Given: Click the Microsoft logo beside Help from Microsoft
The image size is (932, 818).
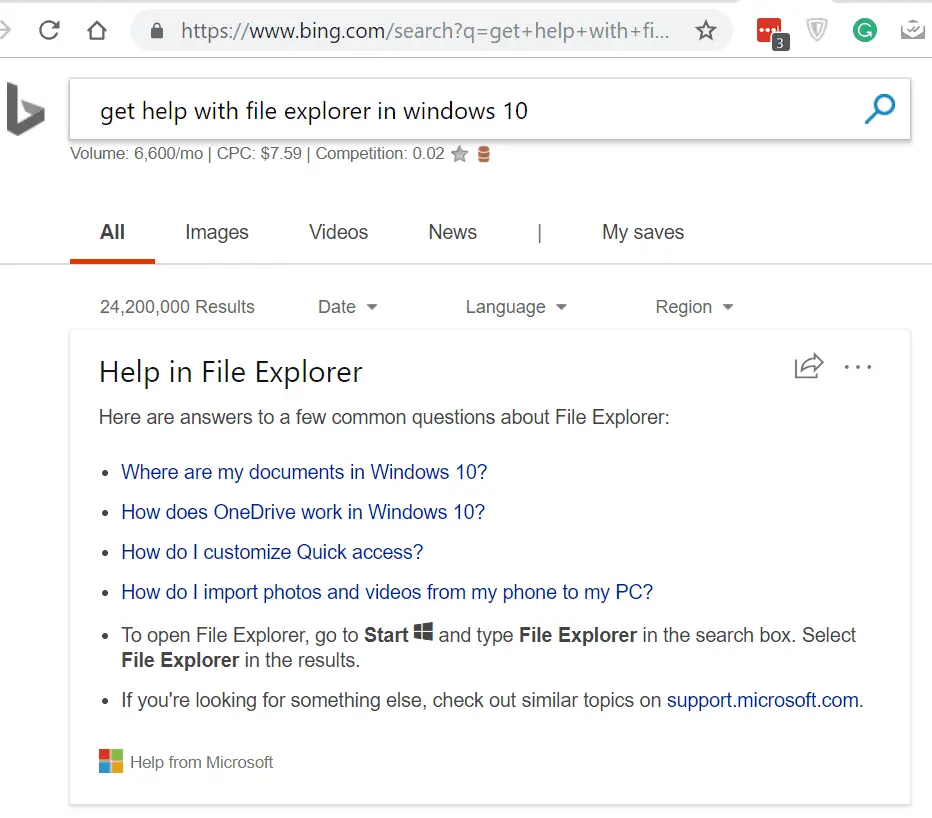Looking at the screenshot, I should click(111, 761).
